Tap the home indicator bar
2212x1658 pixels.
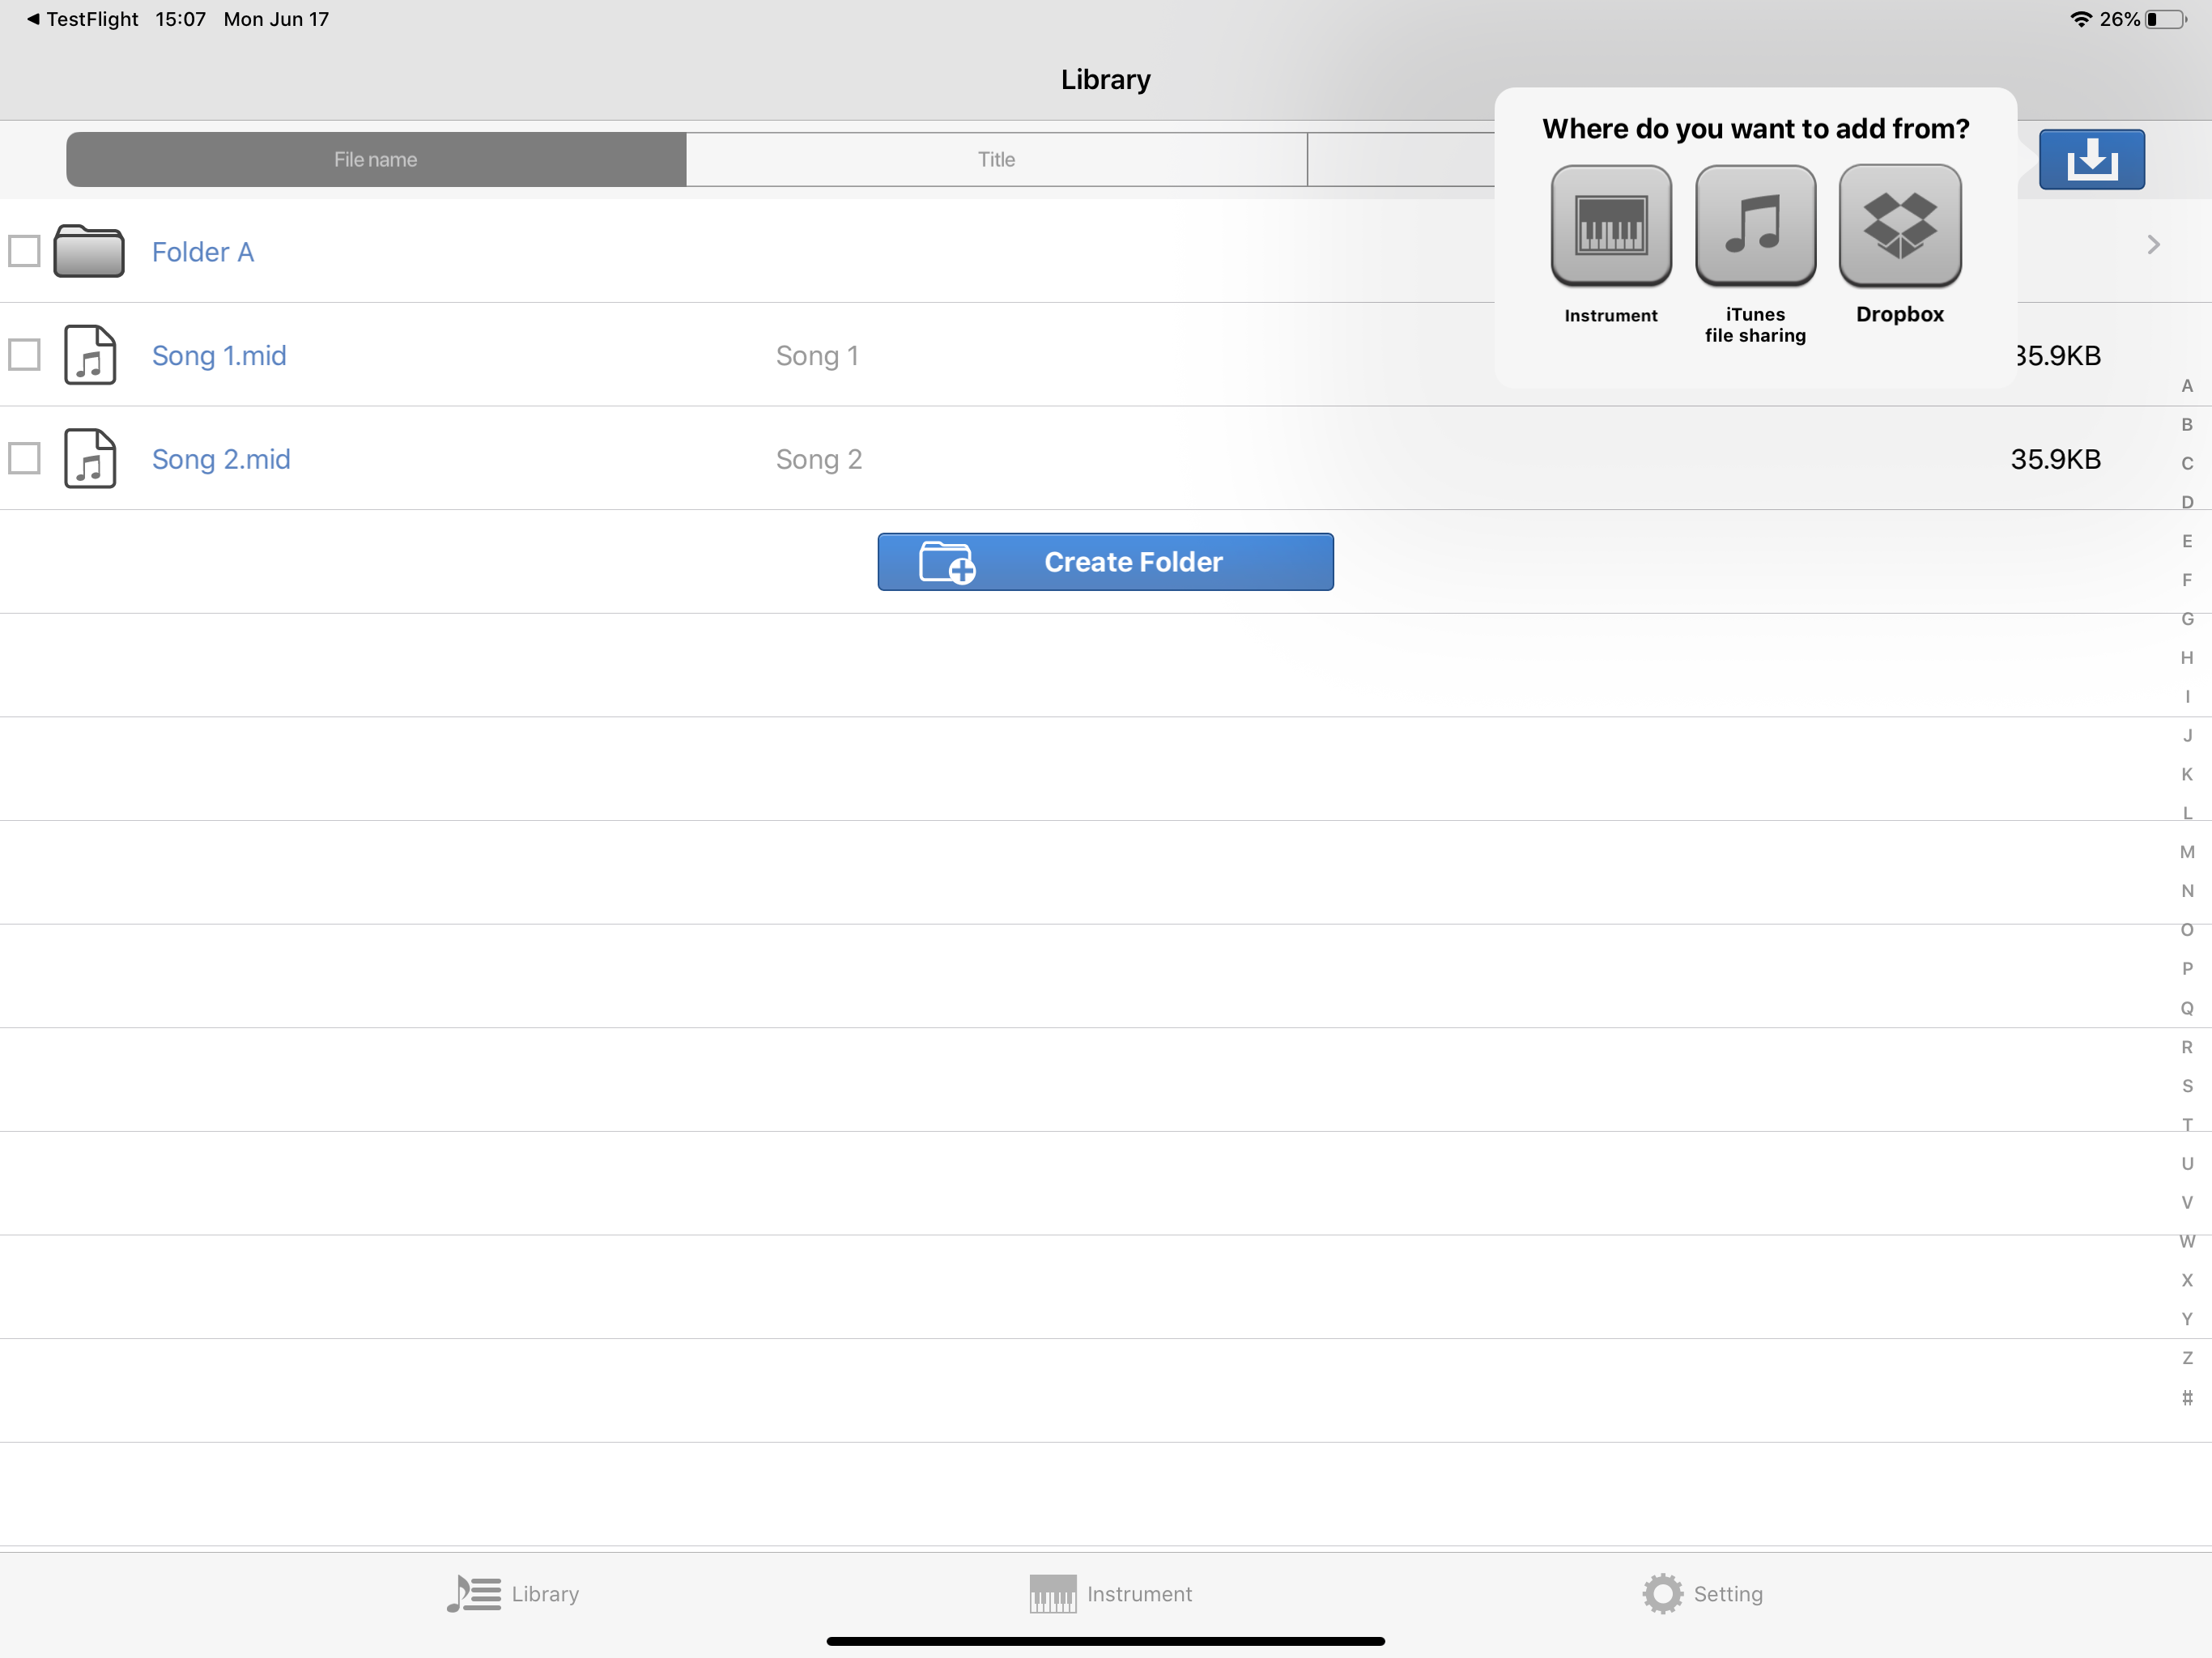pos(1105,1641)
